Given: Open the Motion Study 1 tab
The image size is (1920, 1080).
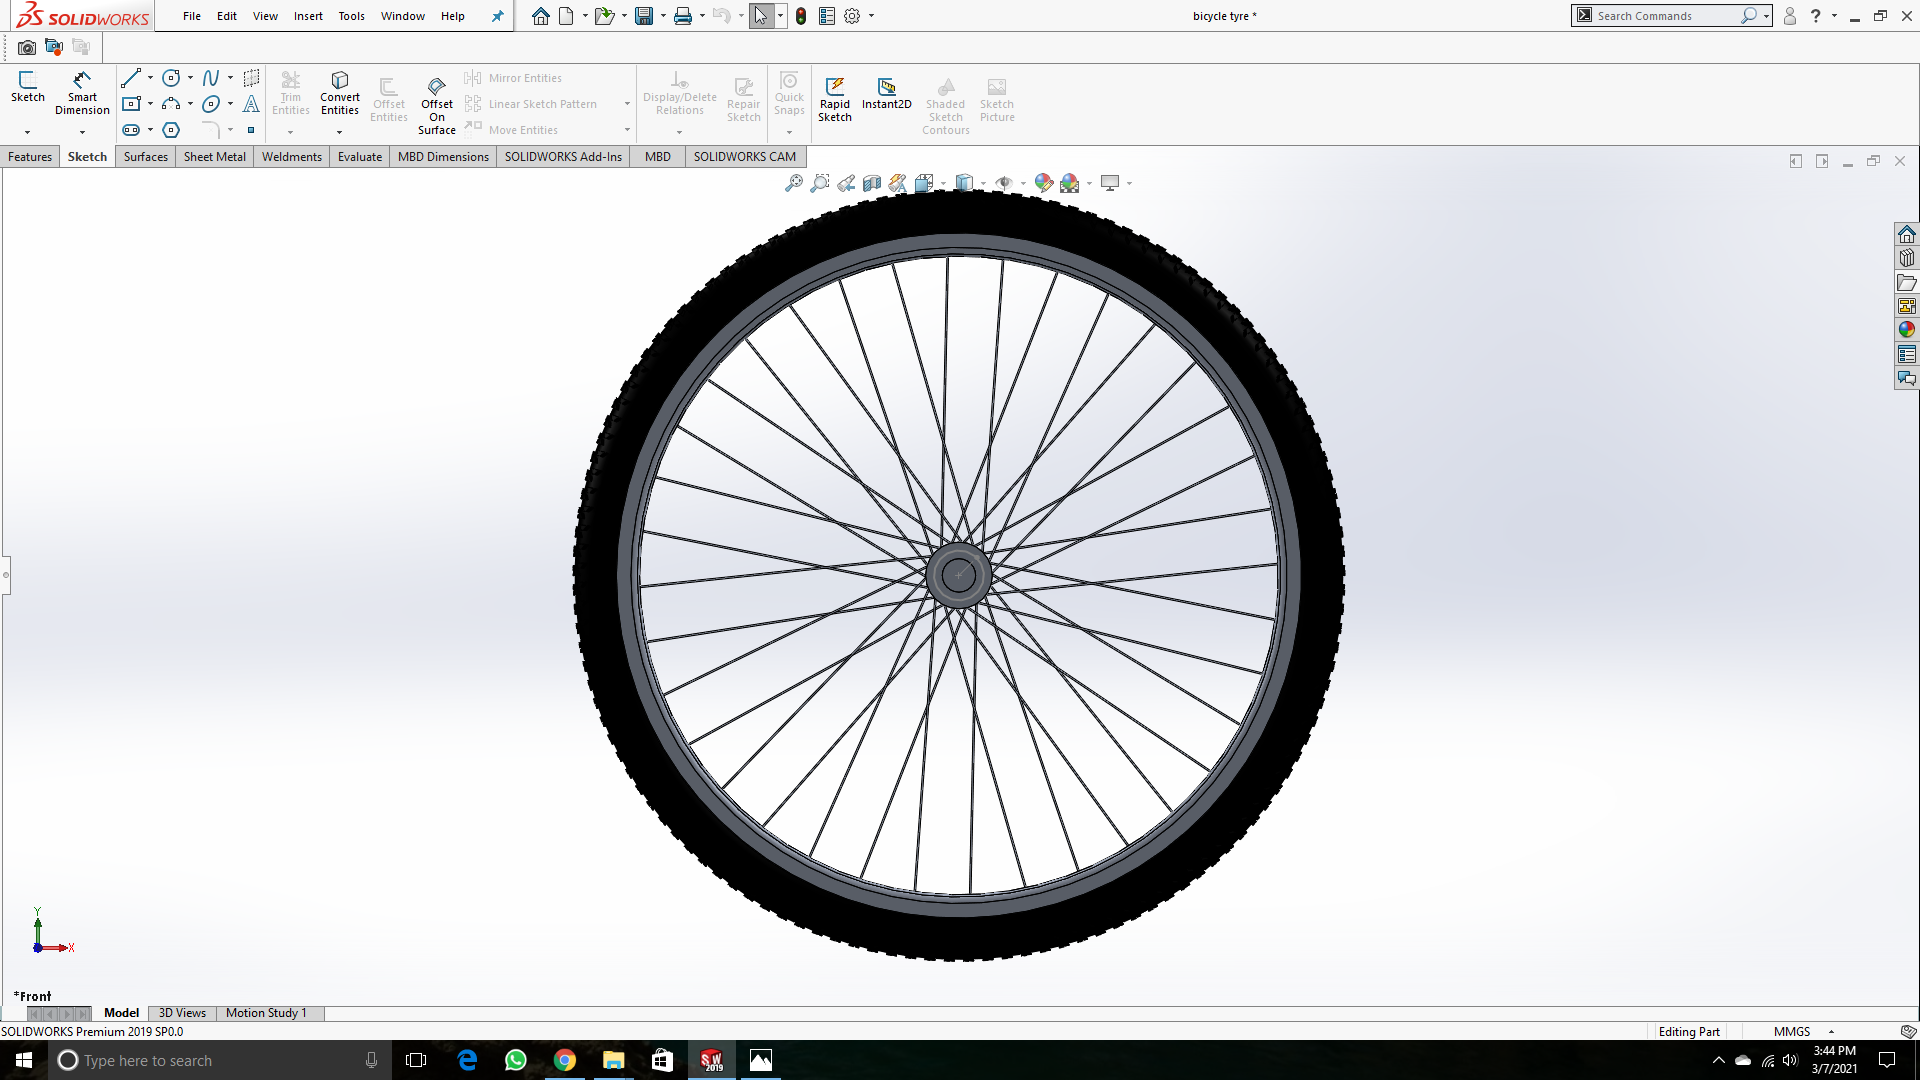Looking at the screenshot, I should point(265,1013).
